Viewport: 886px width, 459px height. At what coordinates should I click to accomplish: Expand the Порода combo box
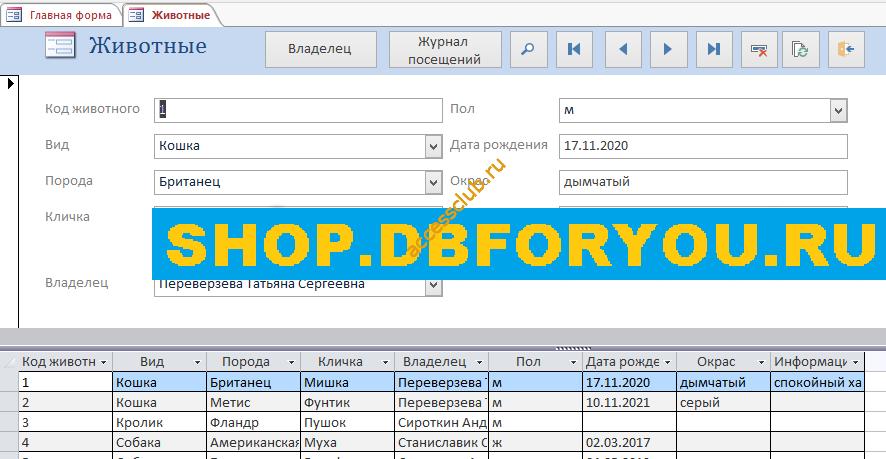tap(433, 182)
